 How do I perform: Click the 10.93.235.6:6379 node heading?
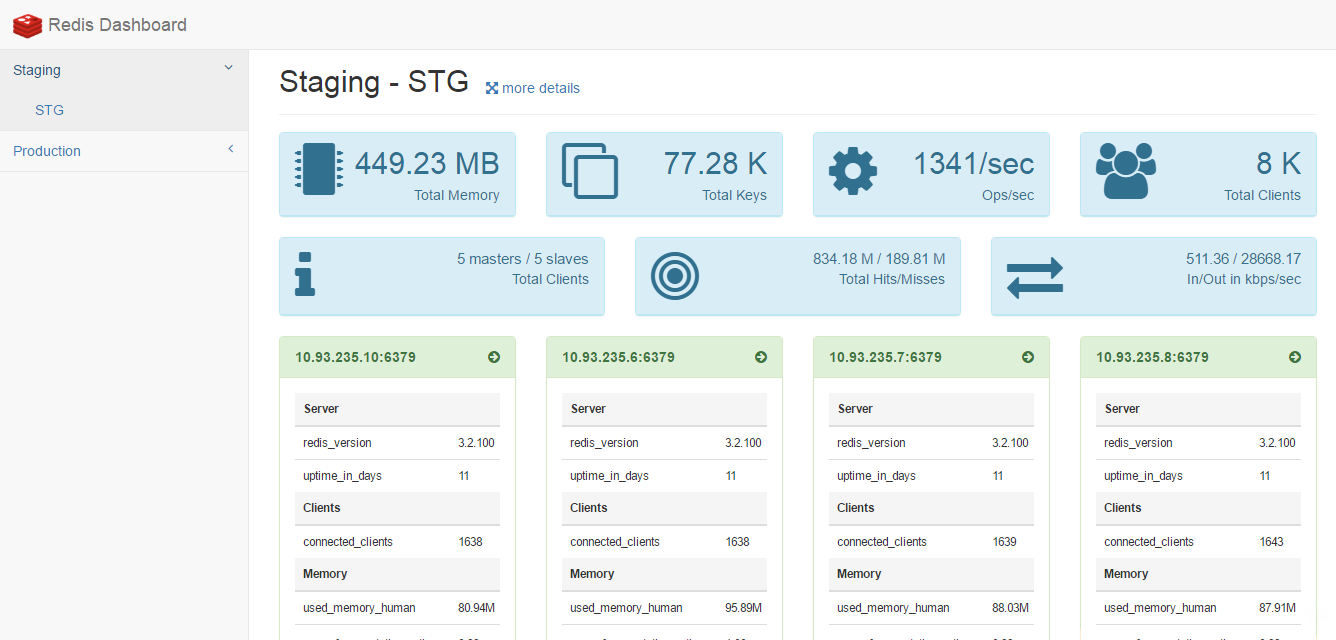pos(618,357)
